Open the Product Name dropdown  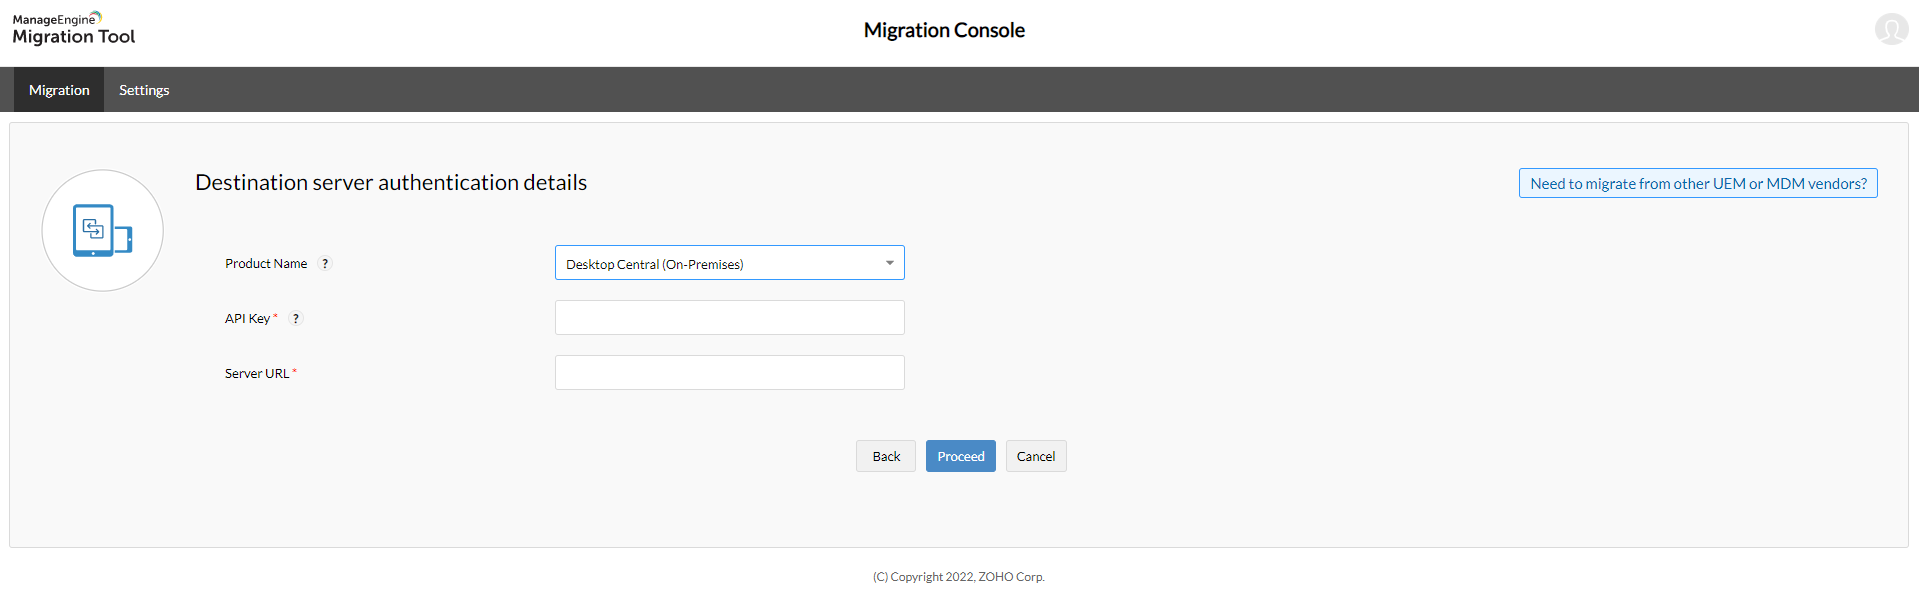point(730,263)
